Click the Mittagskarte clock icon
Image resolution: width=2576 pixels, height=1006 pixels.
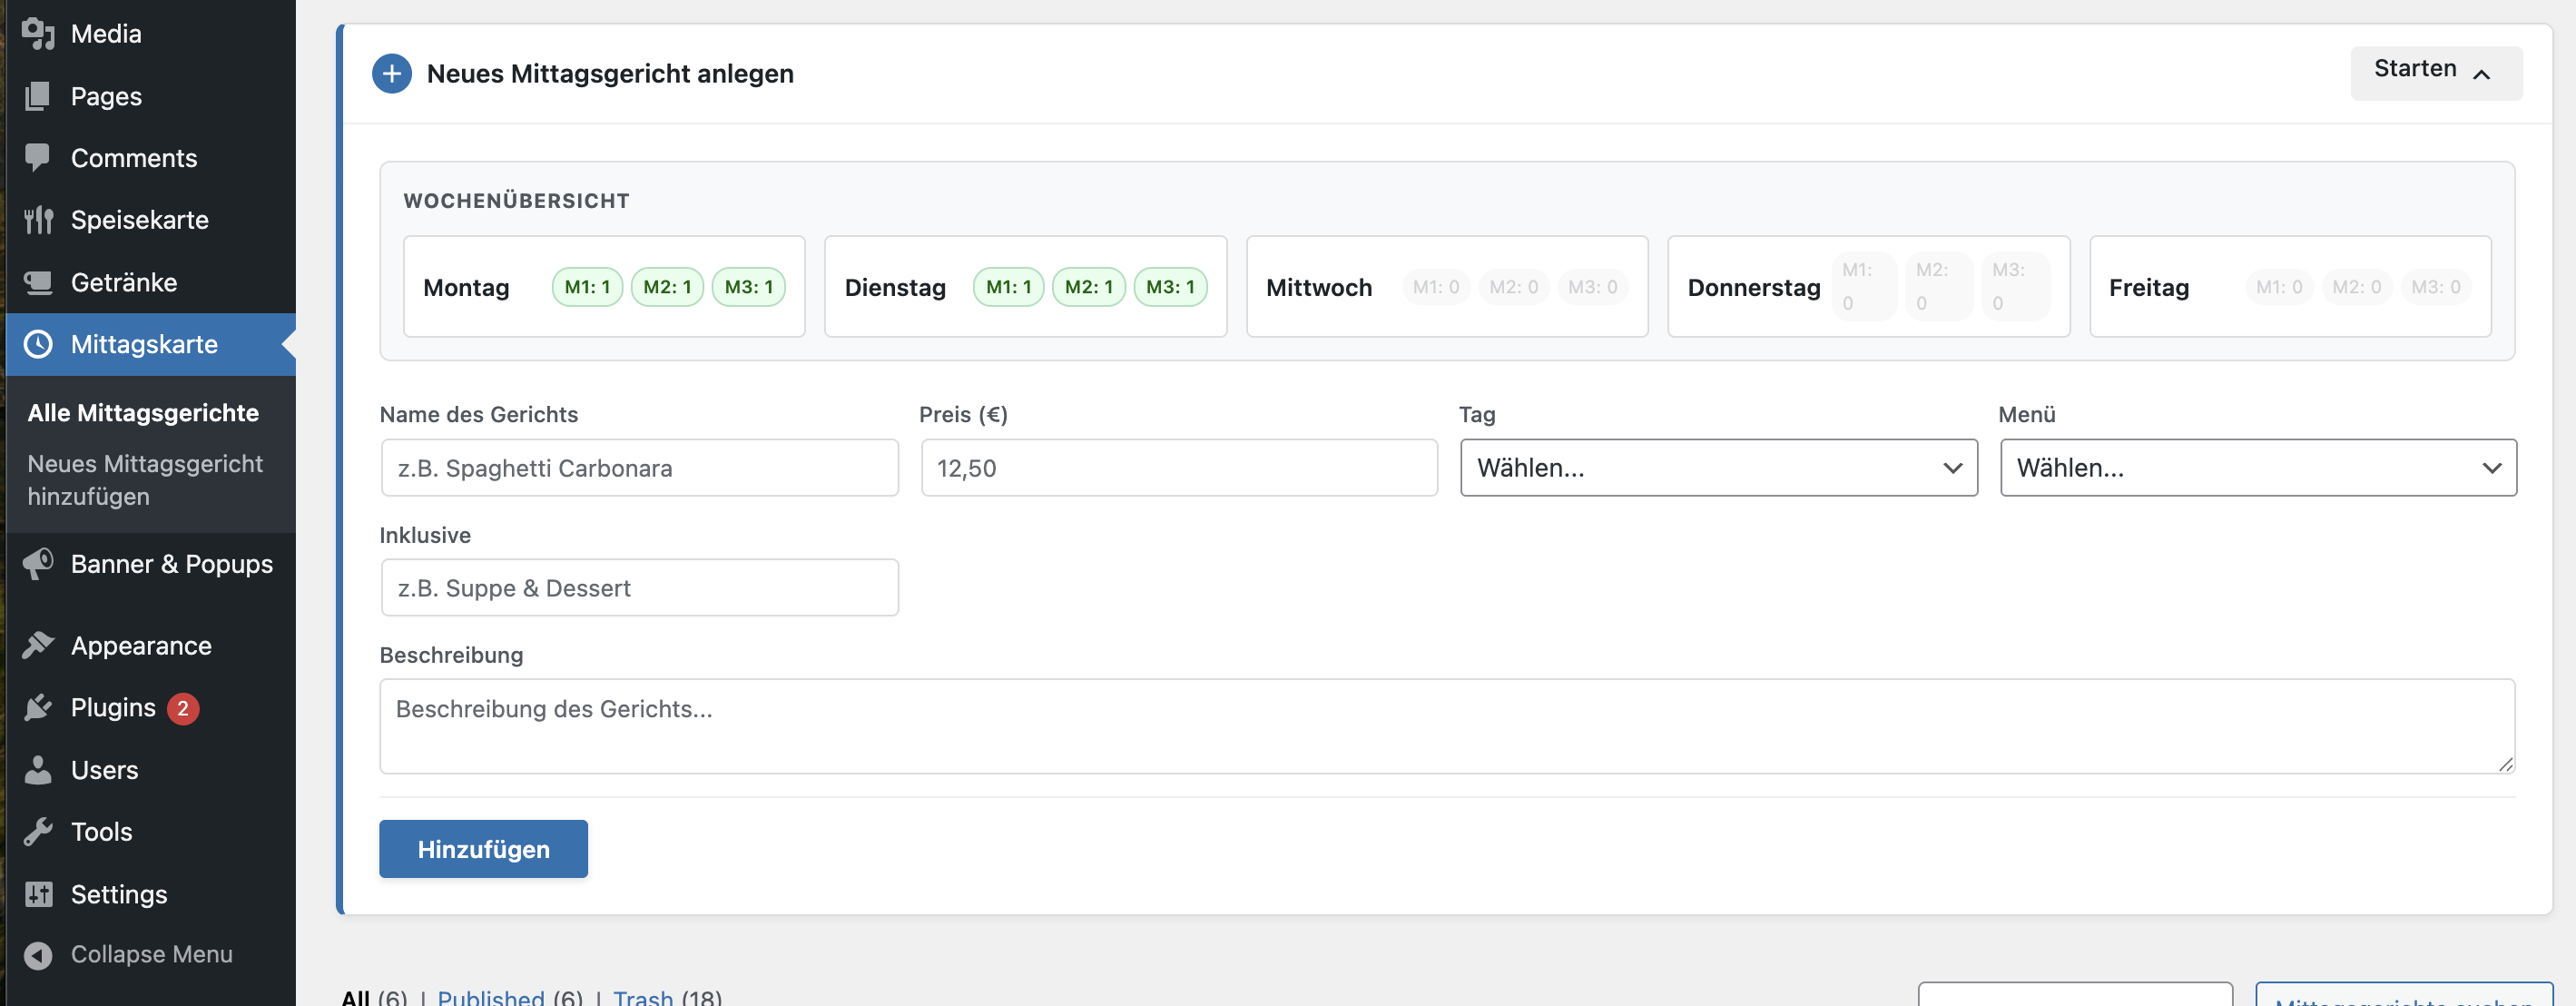[x=37, y=344]
